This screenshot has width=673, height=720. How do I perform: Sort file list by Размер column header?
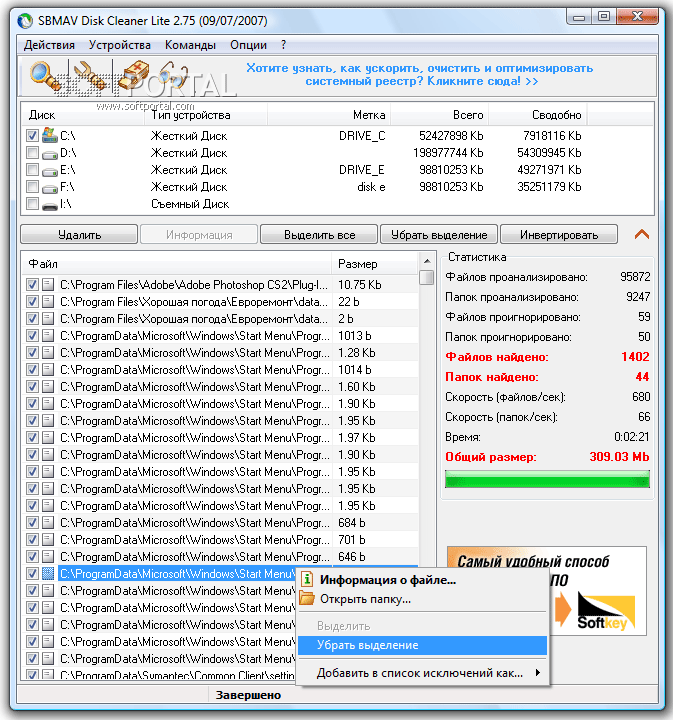[x=374, y=264]
